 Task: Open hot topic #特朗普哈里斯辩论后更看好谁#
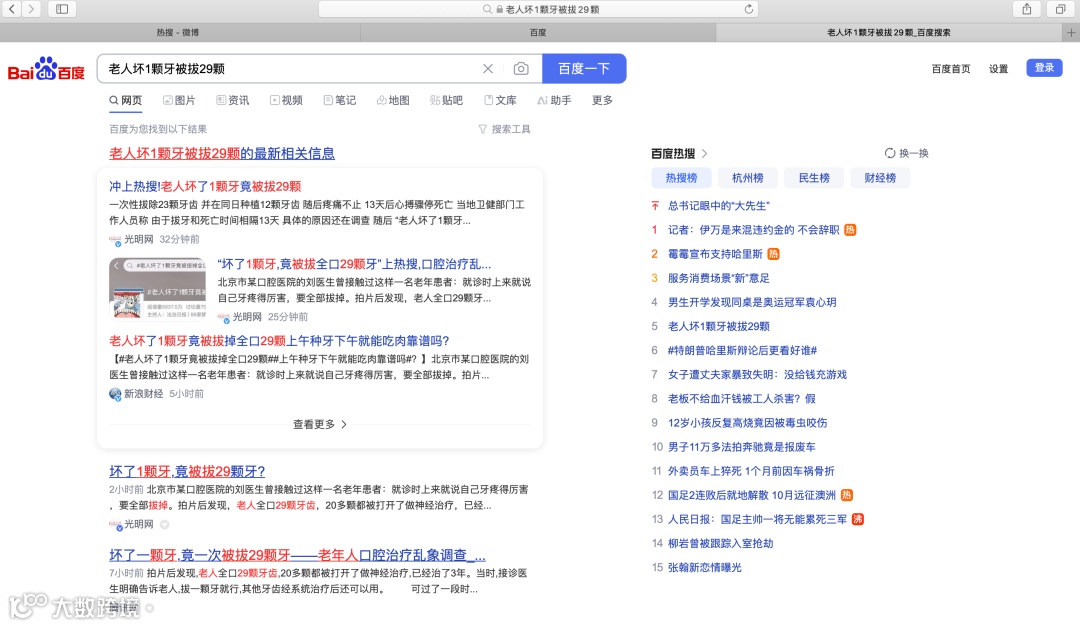point(742,350)
